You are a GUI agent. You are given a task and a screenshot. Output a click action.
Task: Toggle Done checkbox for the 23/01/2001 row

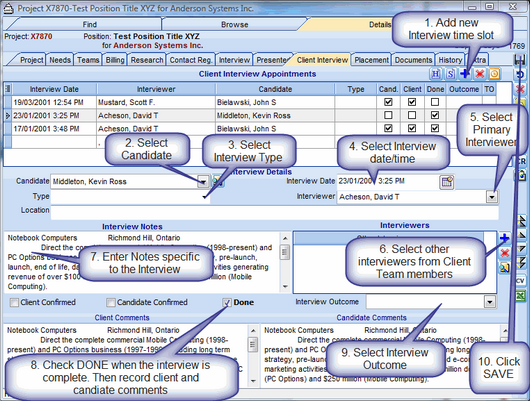point(435,115)
